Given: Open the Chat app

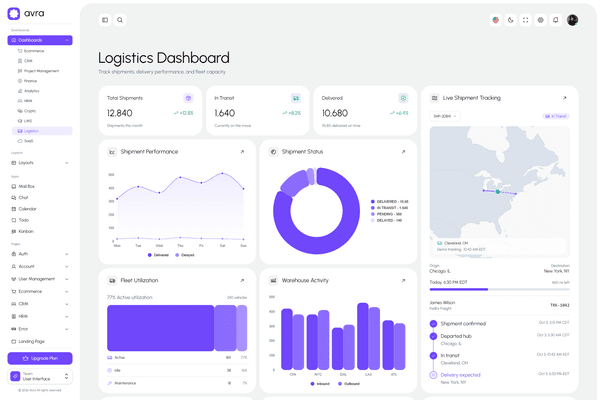Looking at the screenshot, I should click(x=40, y=198).
